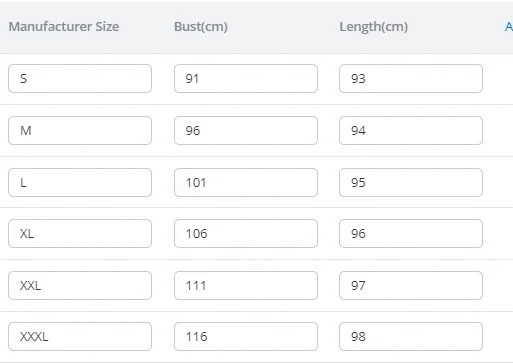Edit the length field showing 96

[x=411, y=234]
